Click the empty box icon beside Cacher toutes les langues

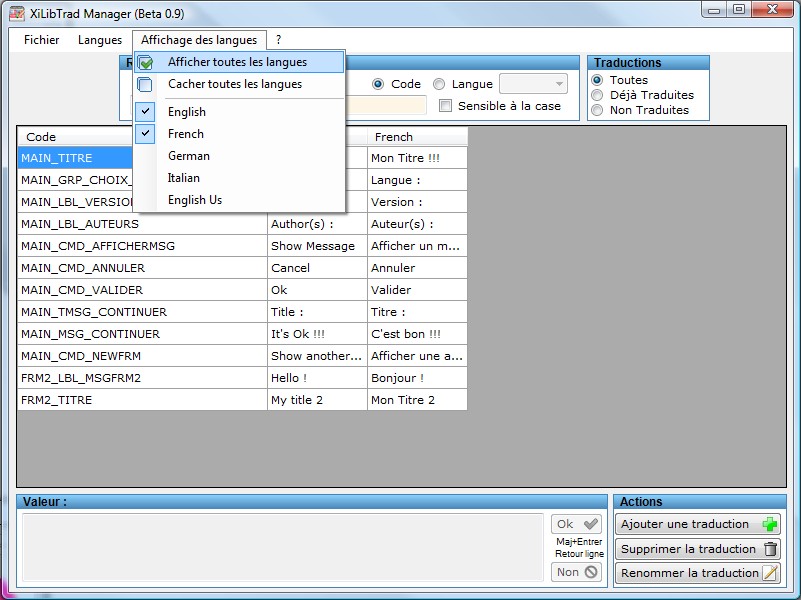tap(145, 84)
